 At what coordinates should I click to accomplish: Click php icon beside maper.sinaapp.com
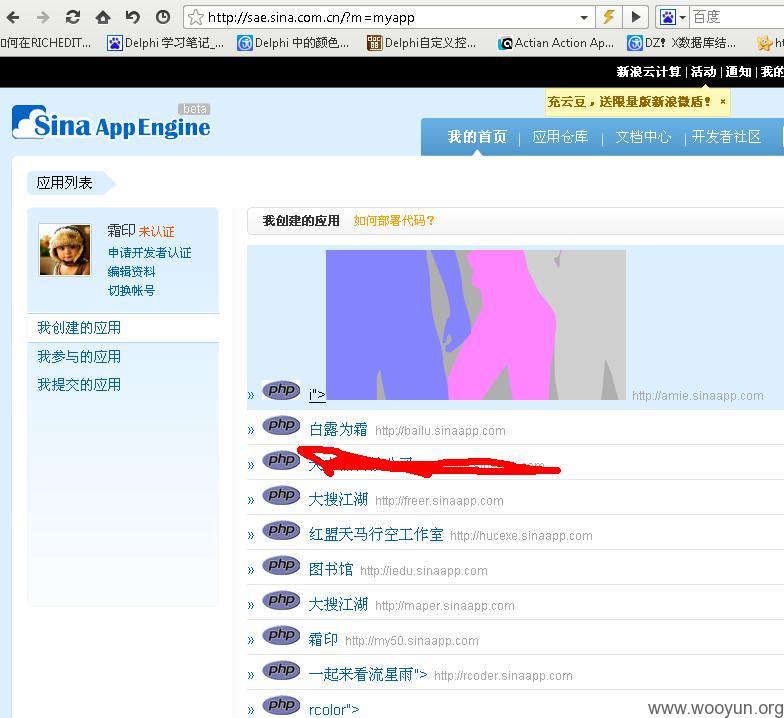[281, 600]
